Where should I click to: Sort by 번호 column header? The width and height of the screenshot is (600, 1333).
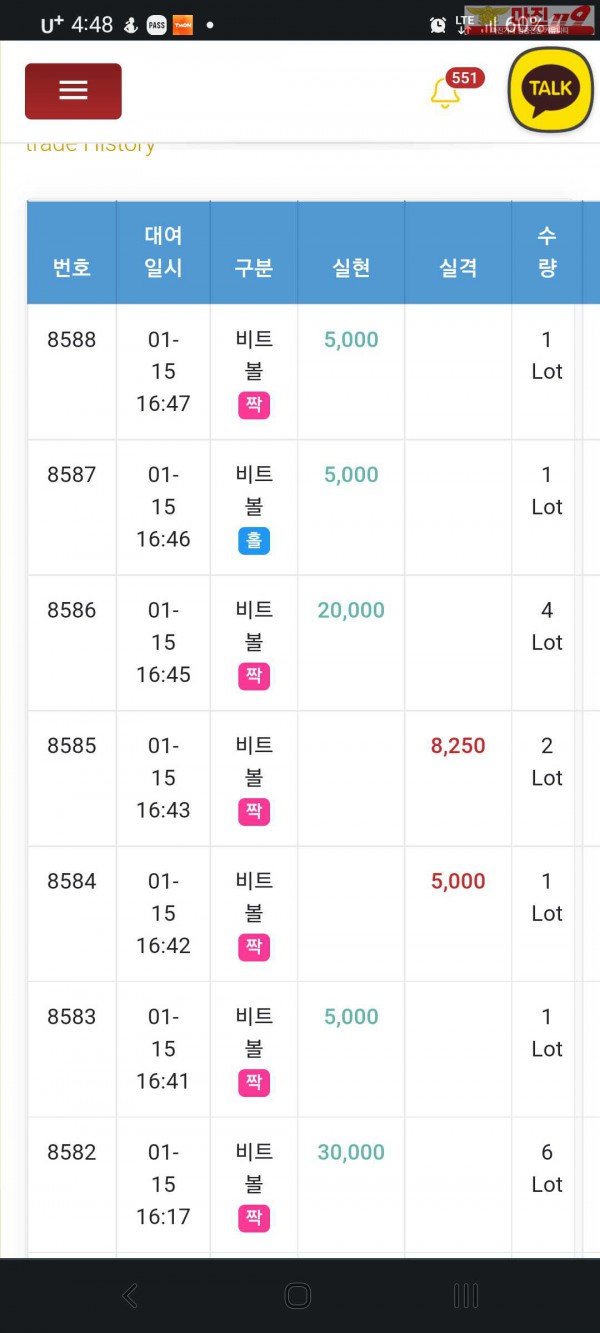(x=72, y=268)
